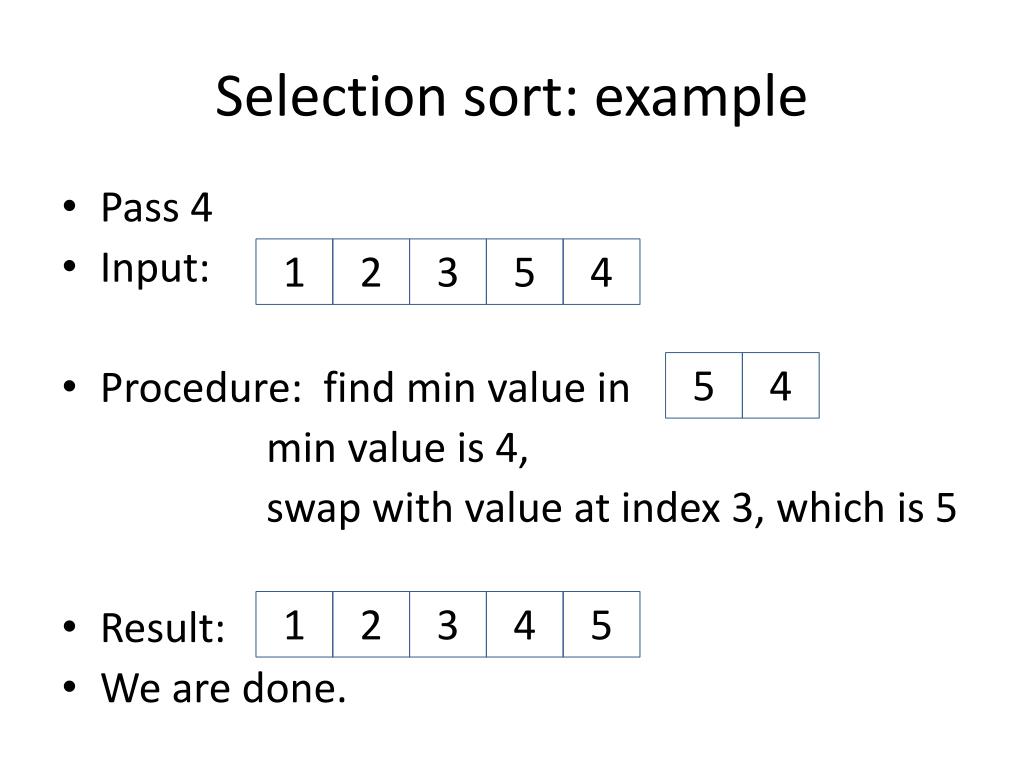1024x768 pixels.
Task: Click cell 4 in the two-cell subarray
Action: [x=781, y=386]
